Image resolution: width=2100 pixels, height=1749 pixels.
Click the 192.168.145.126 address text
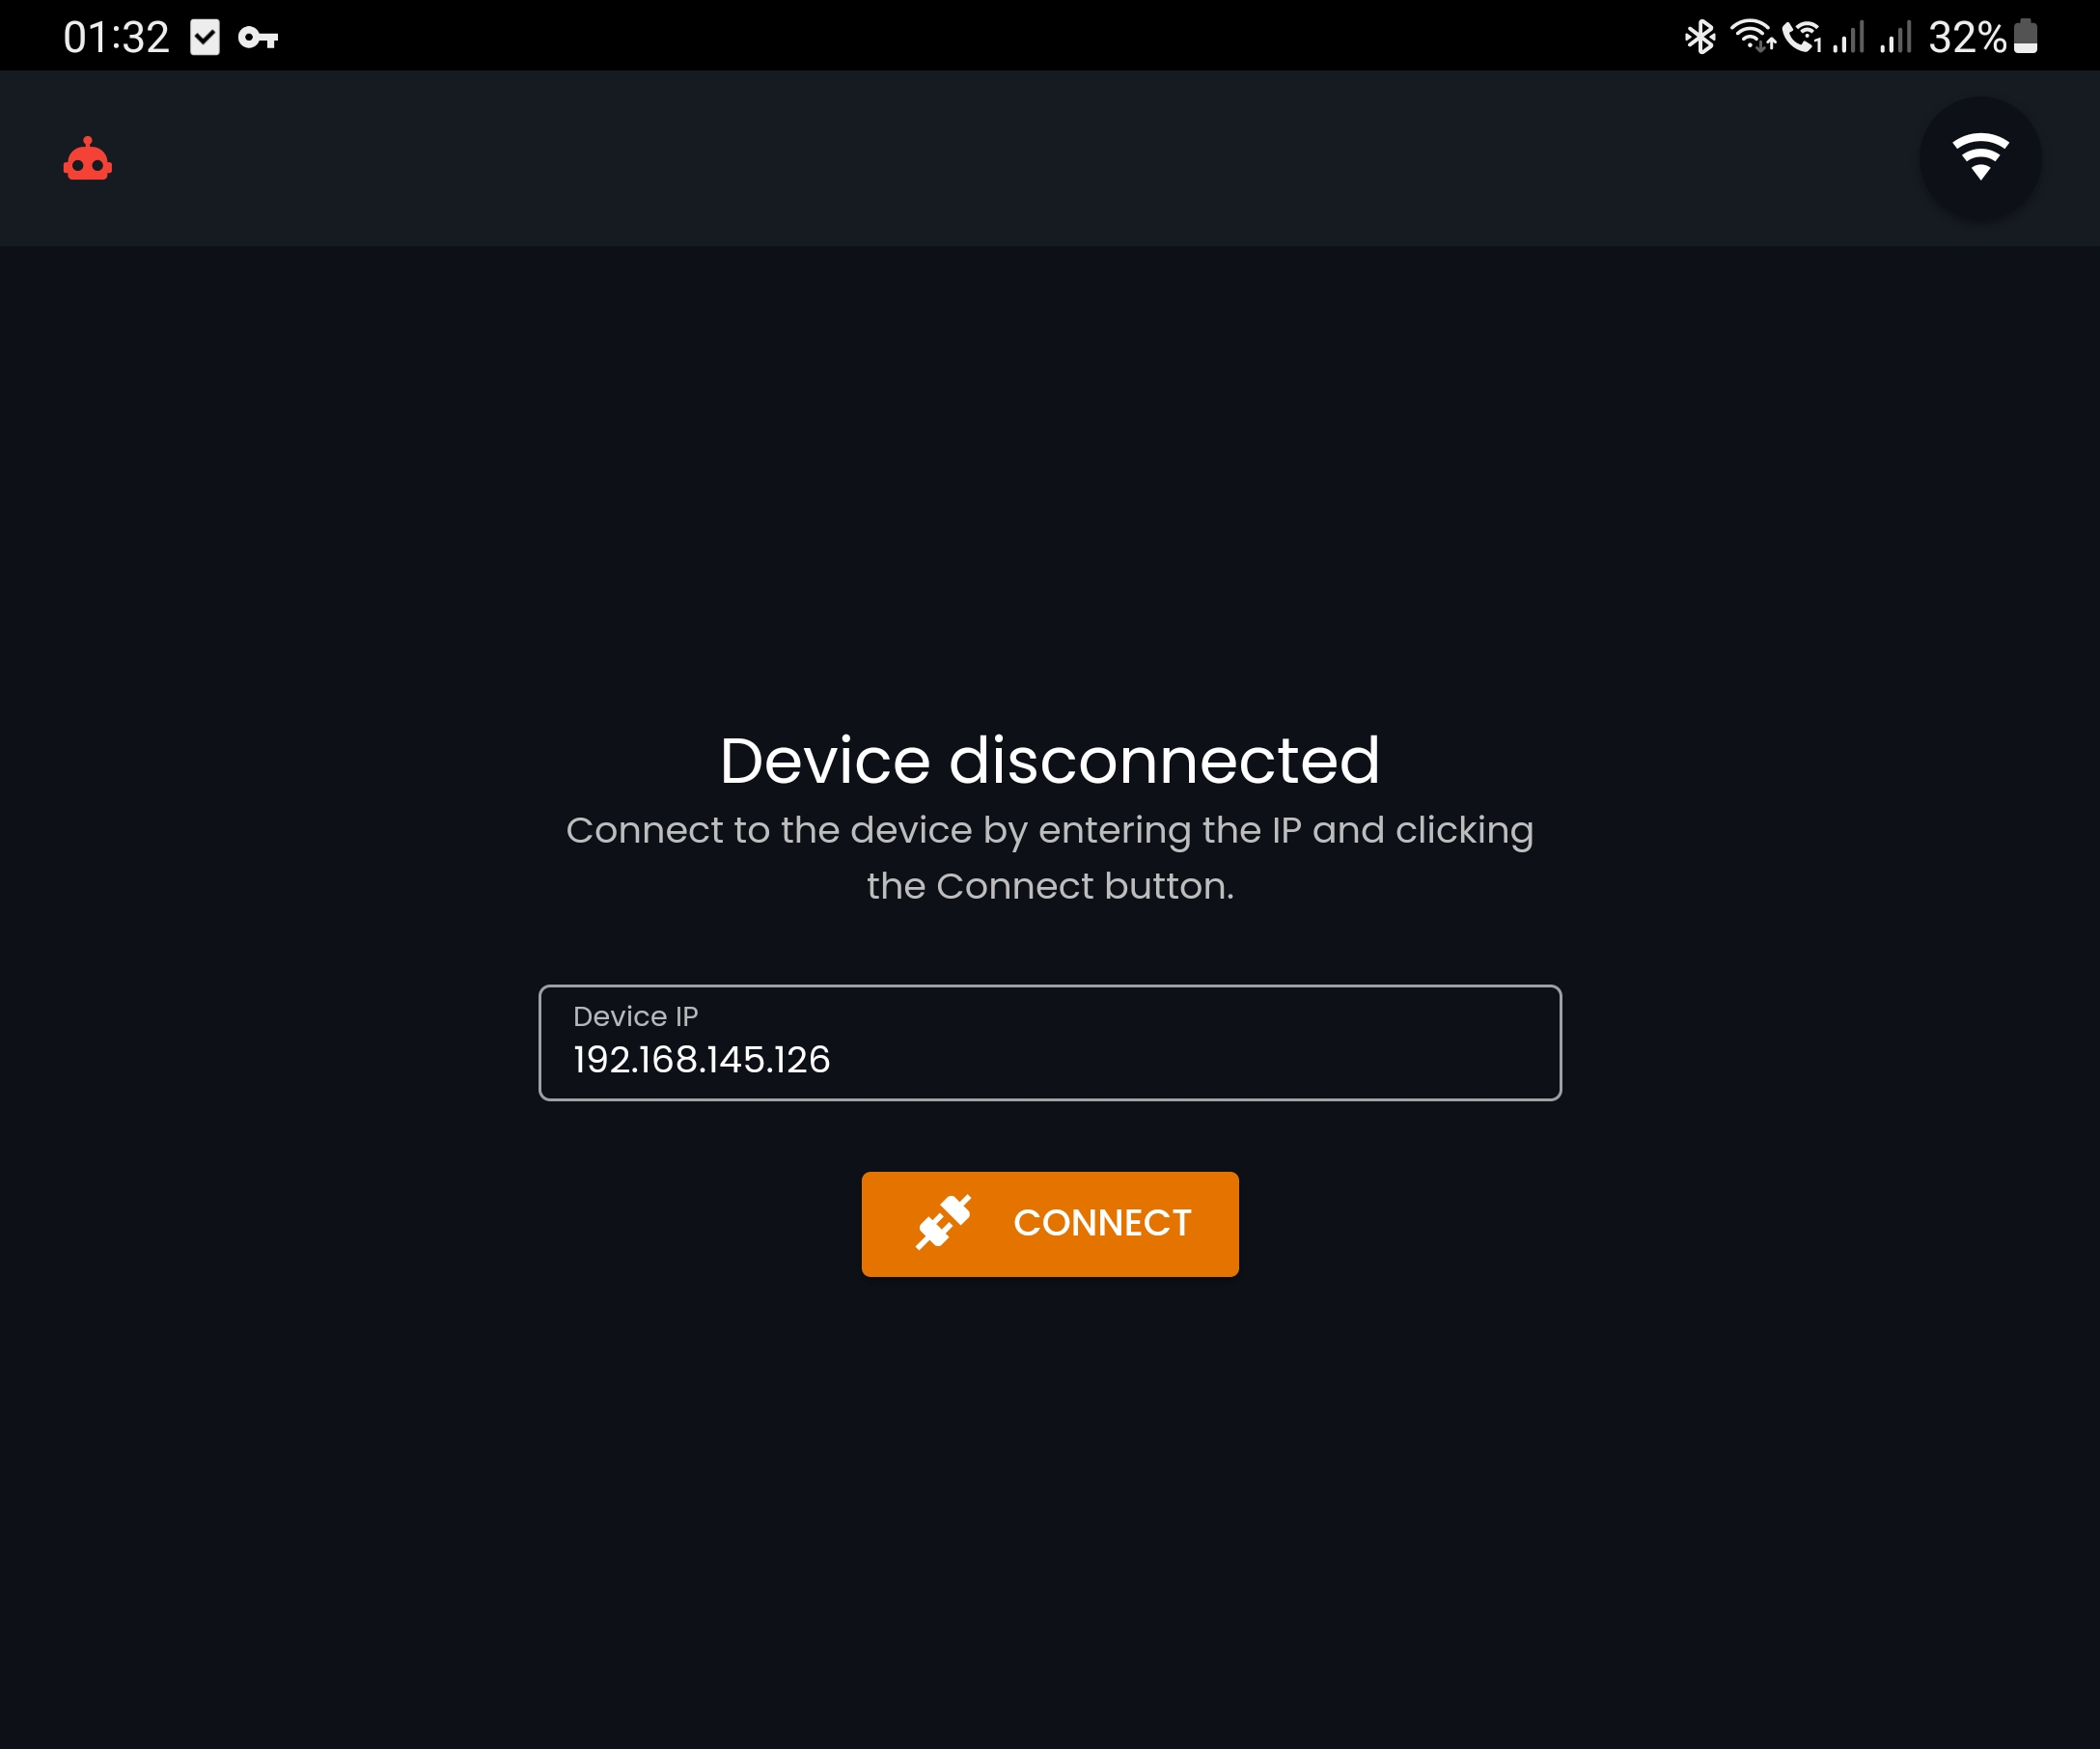point(702,1060)
